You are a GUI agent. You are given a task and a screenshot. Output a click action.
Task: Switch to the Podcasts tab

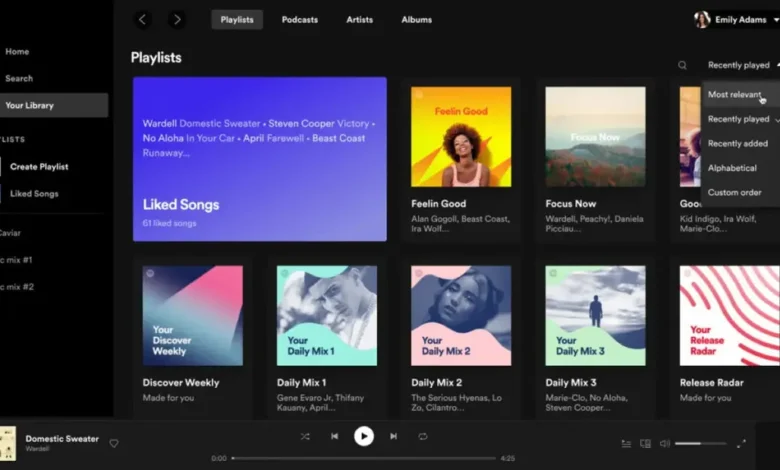(299, 20)
